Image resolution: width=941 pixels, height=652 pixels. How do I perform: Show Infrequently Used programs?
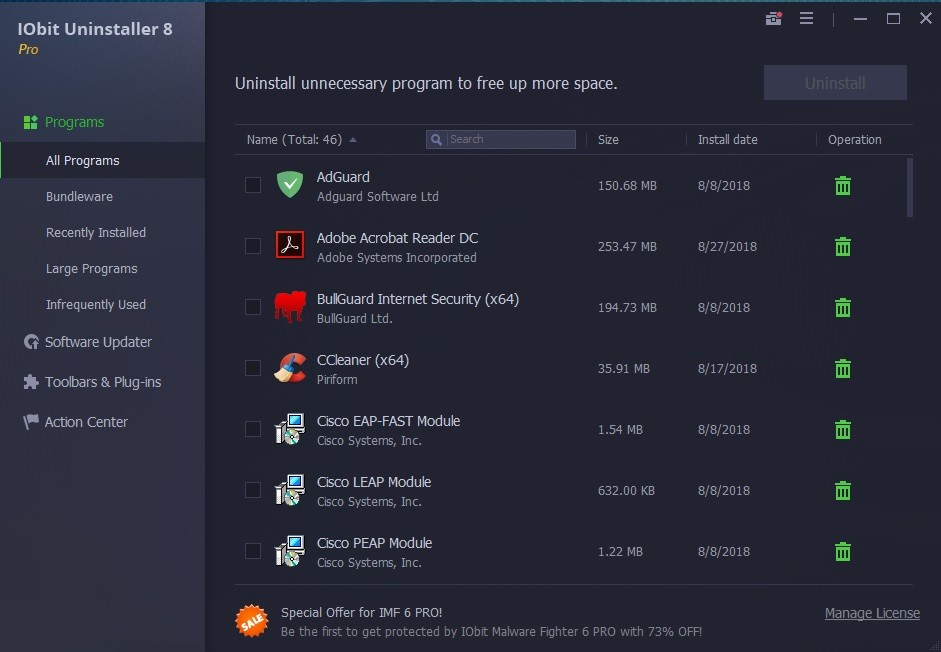click(x=95, y=304)
